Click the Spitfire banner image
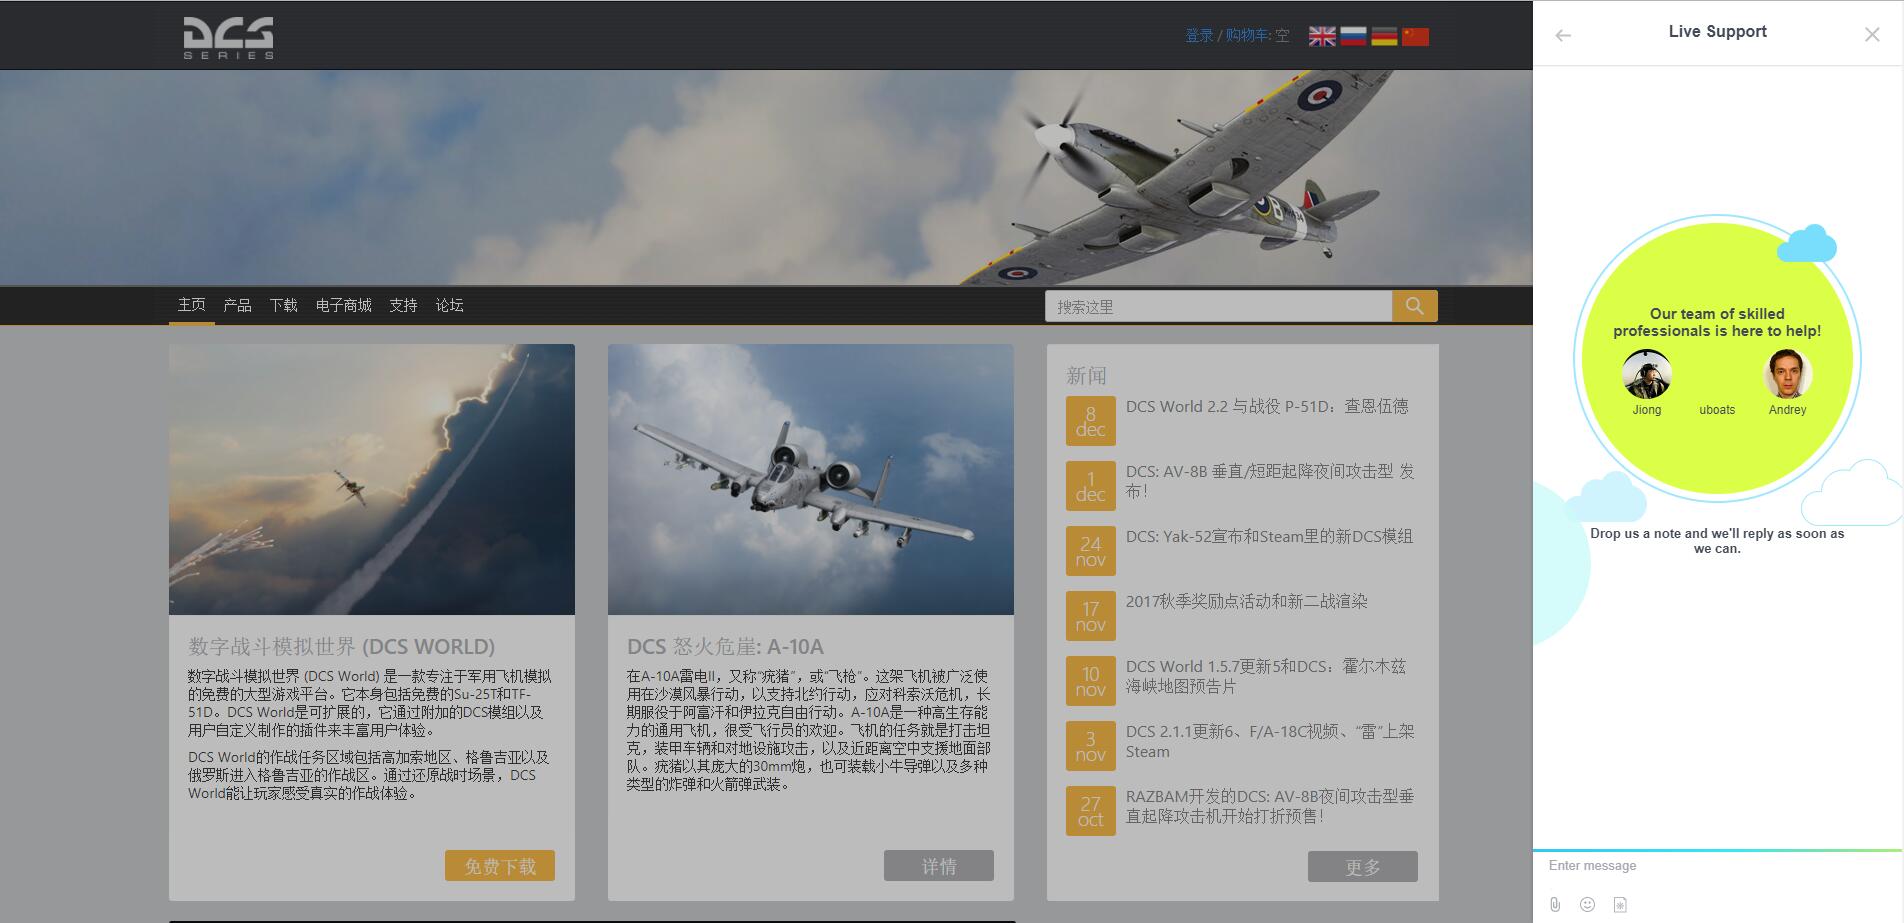 766,177
